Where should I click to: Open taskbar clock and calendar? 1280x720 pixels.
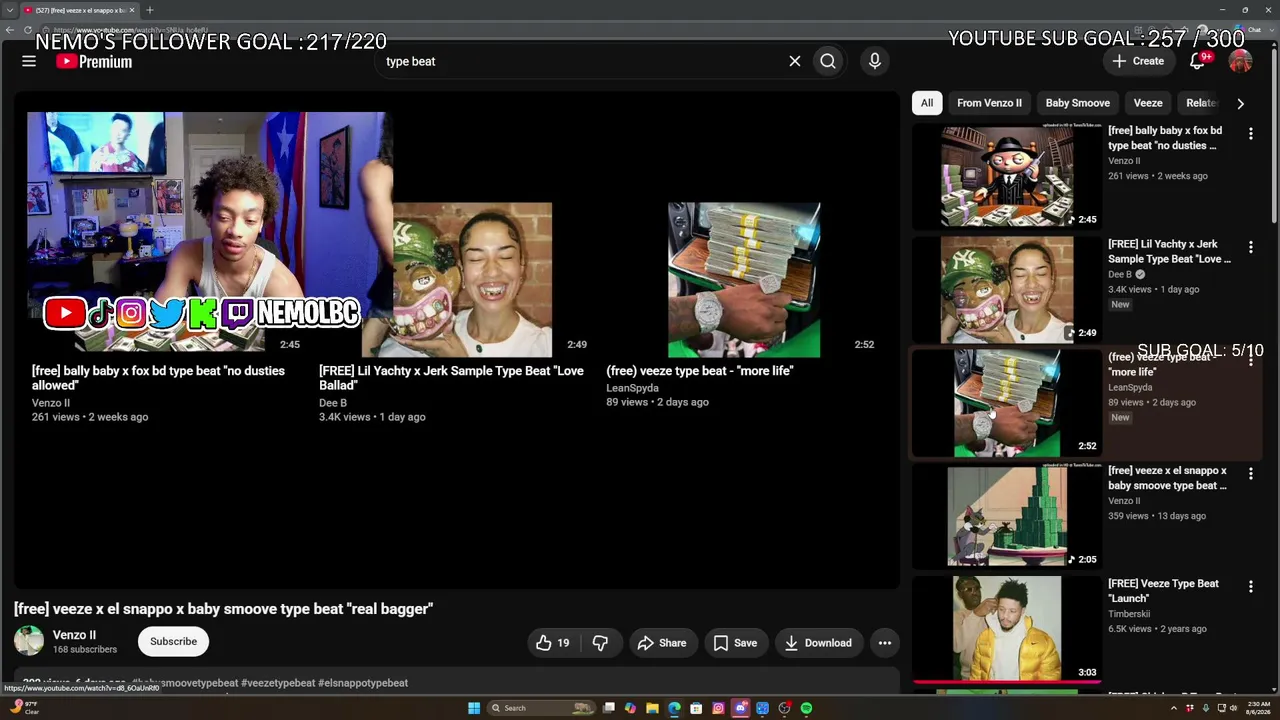click(1258, 708)
